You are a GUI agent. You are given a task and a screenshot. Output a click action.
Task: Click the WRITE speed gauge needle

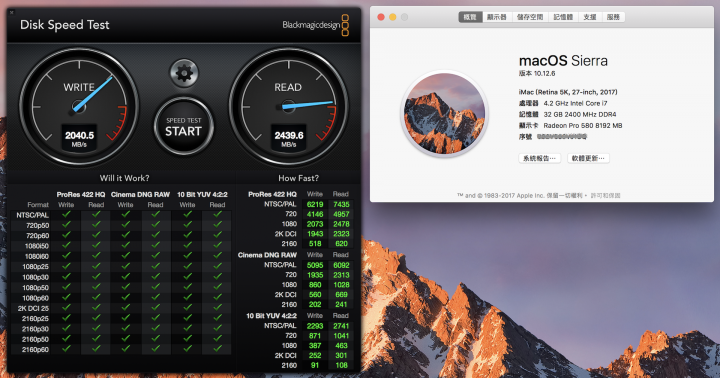94,94
